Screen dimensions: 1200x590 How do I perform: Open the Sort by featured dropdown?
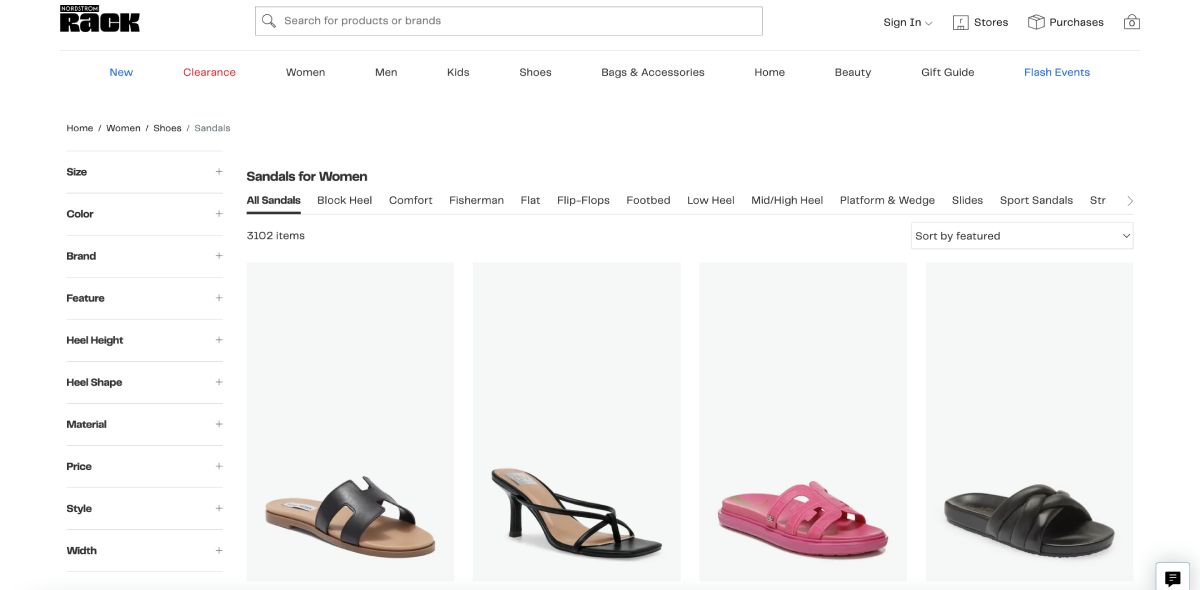point(1022,236)
